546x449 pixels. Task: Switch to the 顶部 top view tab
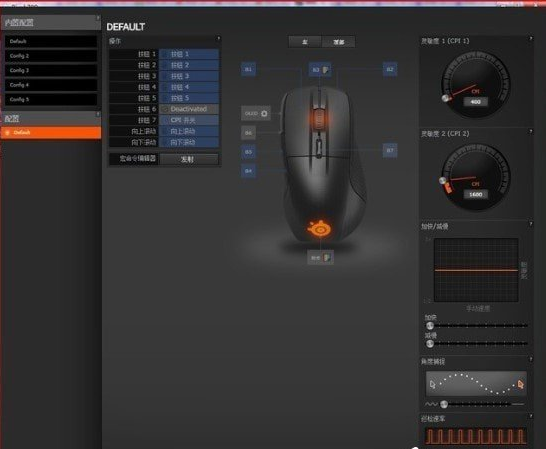[338, 42]
